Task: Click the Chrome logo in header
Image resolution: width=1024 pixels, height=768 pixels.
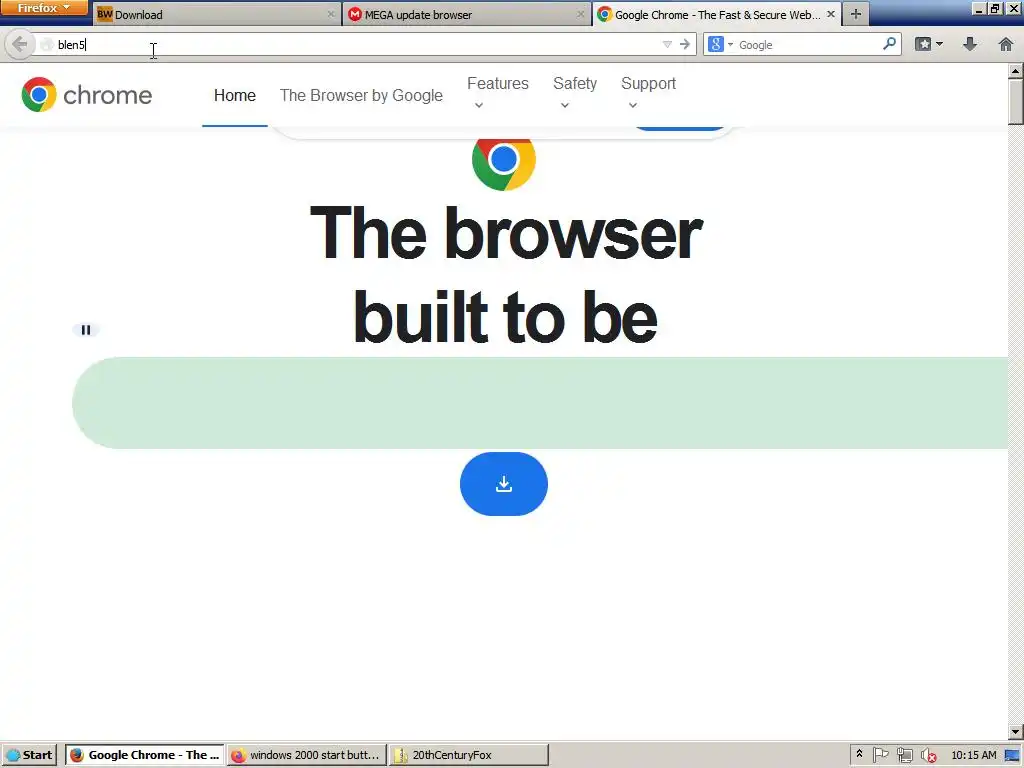Action: click(86, 95)
